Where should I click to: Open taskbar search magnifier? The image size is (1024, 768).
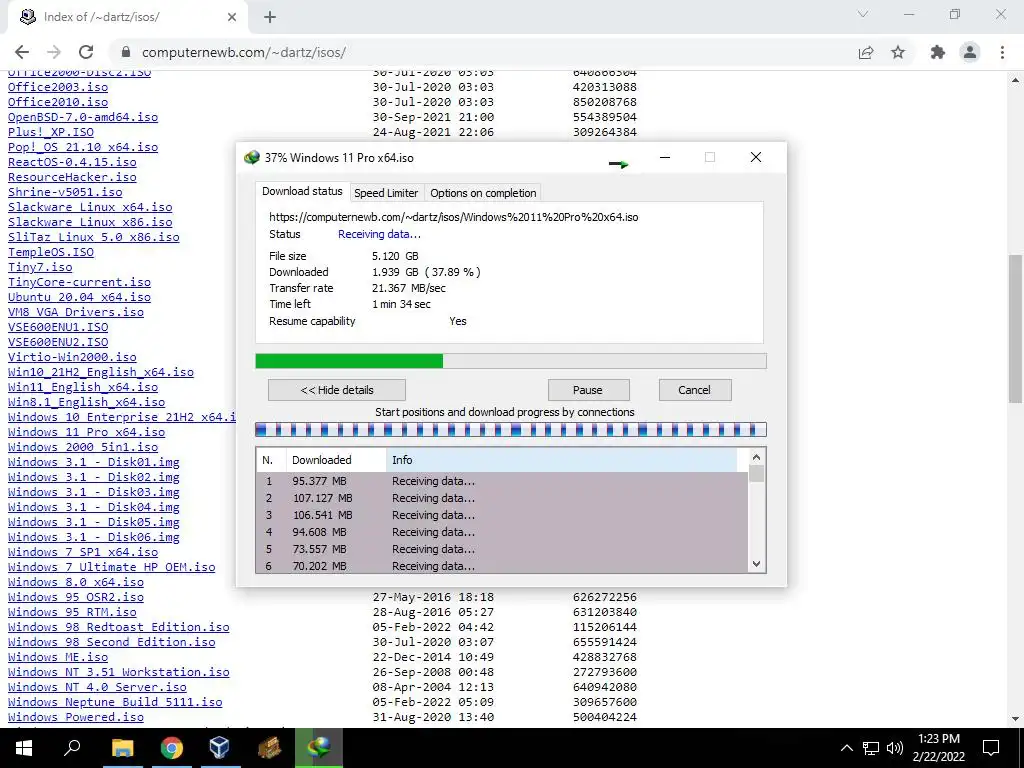72,748
